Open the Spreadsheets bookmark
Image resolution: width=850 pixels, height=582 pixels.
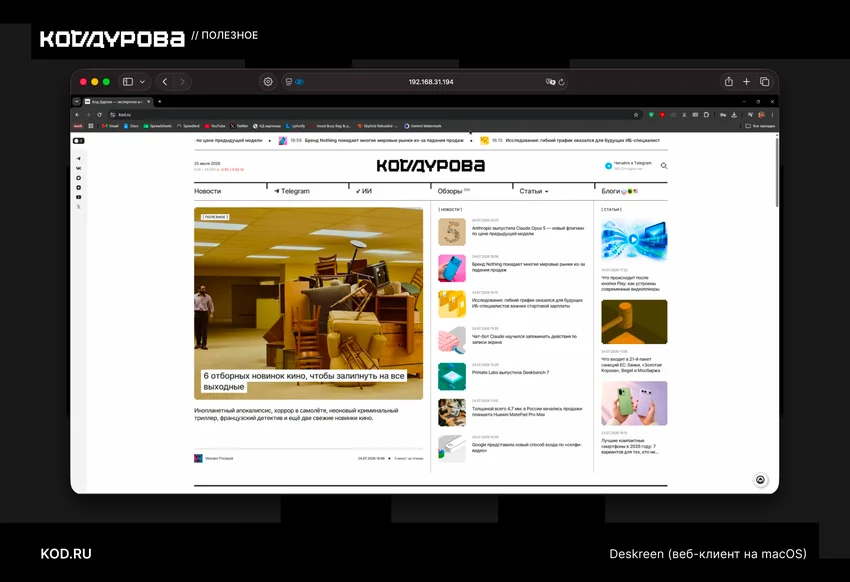point(157,126)
